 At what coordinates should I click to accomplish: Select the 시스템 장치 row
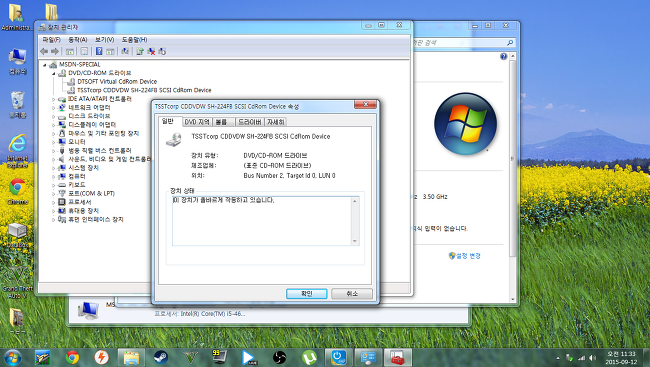tap(83, 168)
